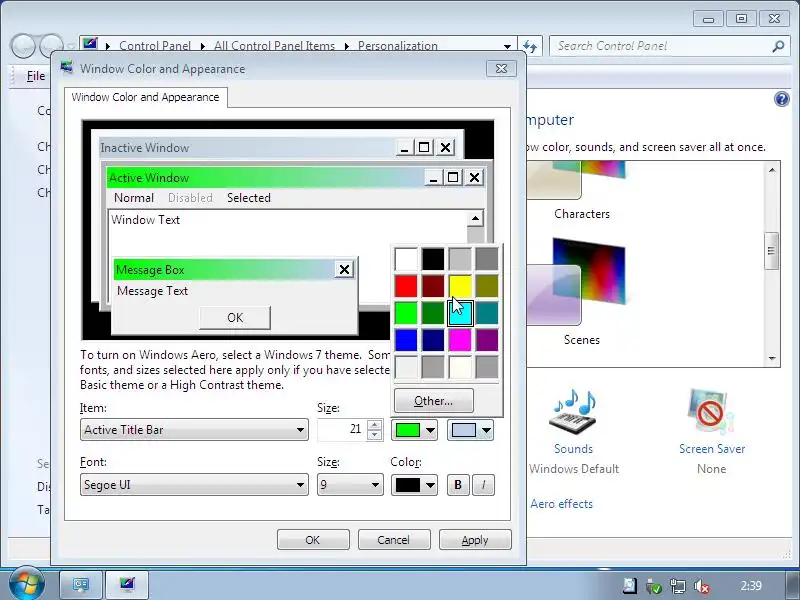Click Message Text in the preview
800x600 pixels.
click(x=153, y=291)
